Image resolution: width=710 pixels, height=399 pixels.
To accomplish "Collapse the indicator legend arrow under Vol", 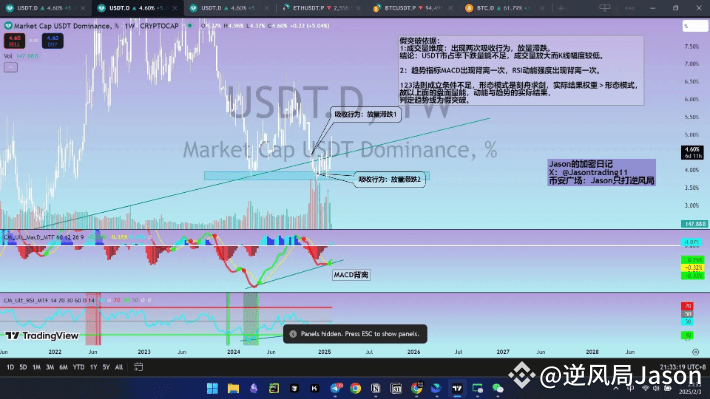I will pyautogui.click(x=11, y=67).
